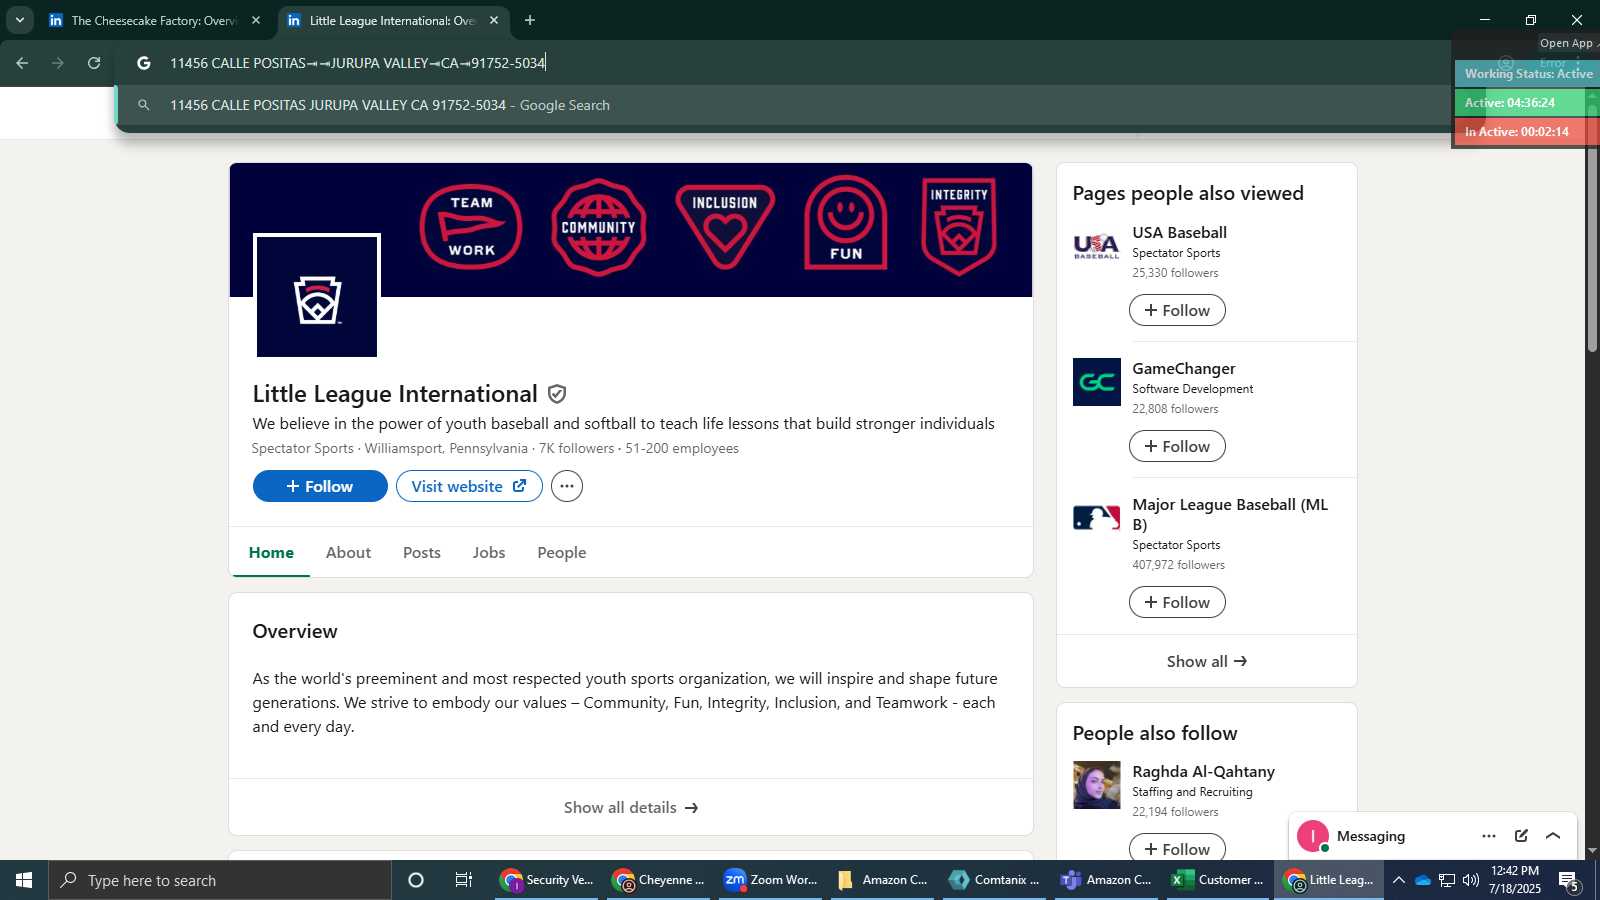Click Open App label in the overlay
This screenshot has width=1600, height=900.
(1566, 43)
